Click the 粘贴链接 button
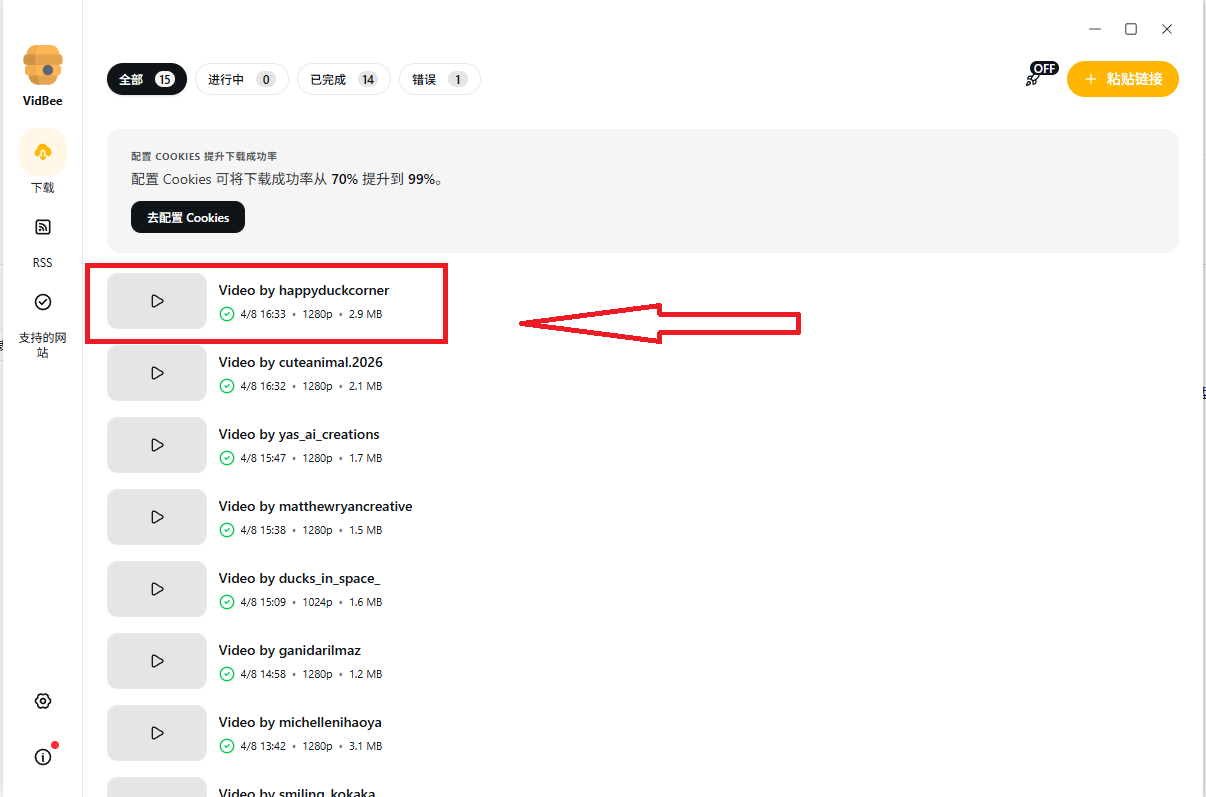This screenshot has height=797, width=1206. (x=1122, y=79)
